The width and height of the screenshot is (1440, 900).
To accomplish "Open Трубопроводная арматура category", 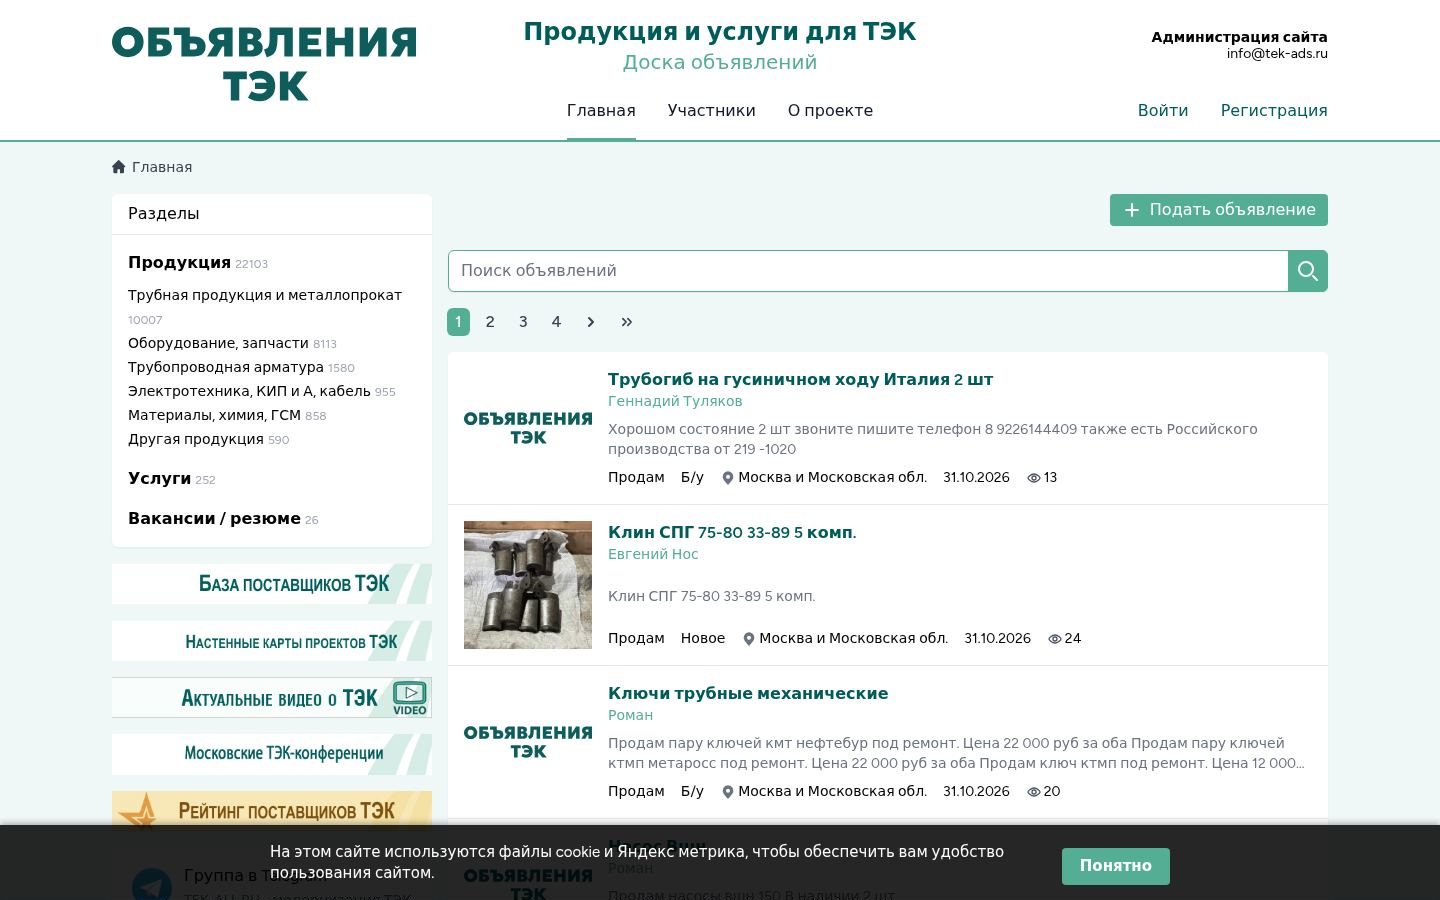I will click(x=226, y=367).
